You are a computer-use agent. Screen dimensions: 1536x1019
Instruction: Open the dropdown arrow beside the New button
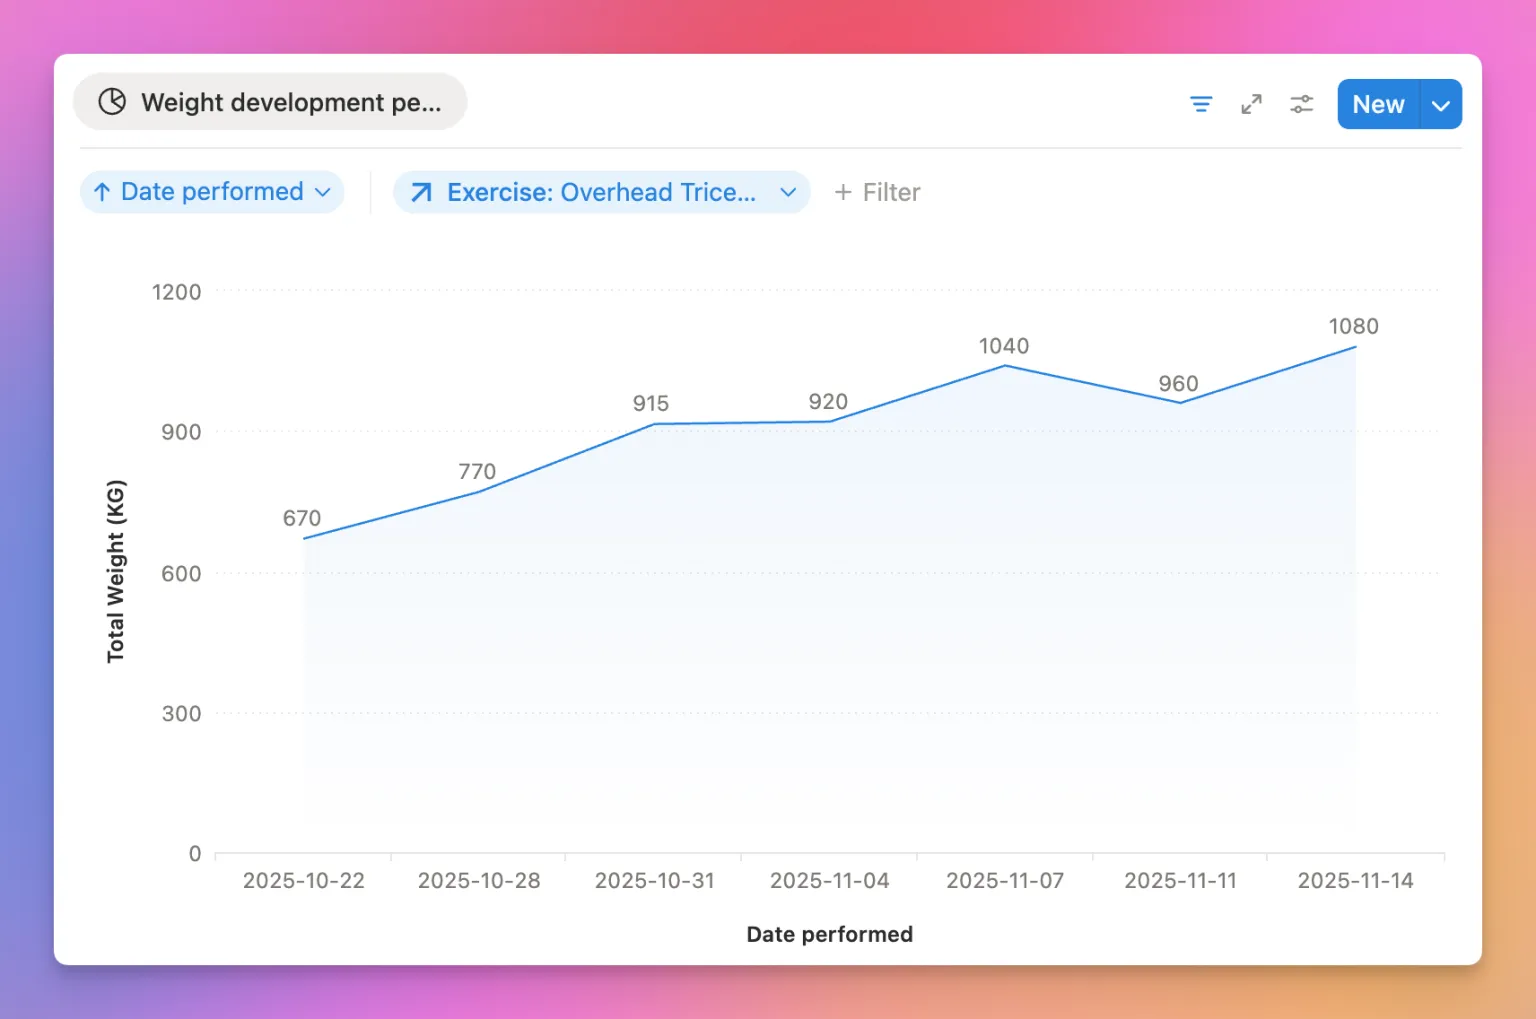click(x=1440, y=105)
